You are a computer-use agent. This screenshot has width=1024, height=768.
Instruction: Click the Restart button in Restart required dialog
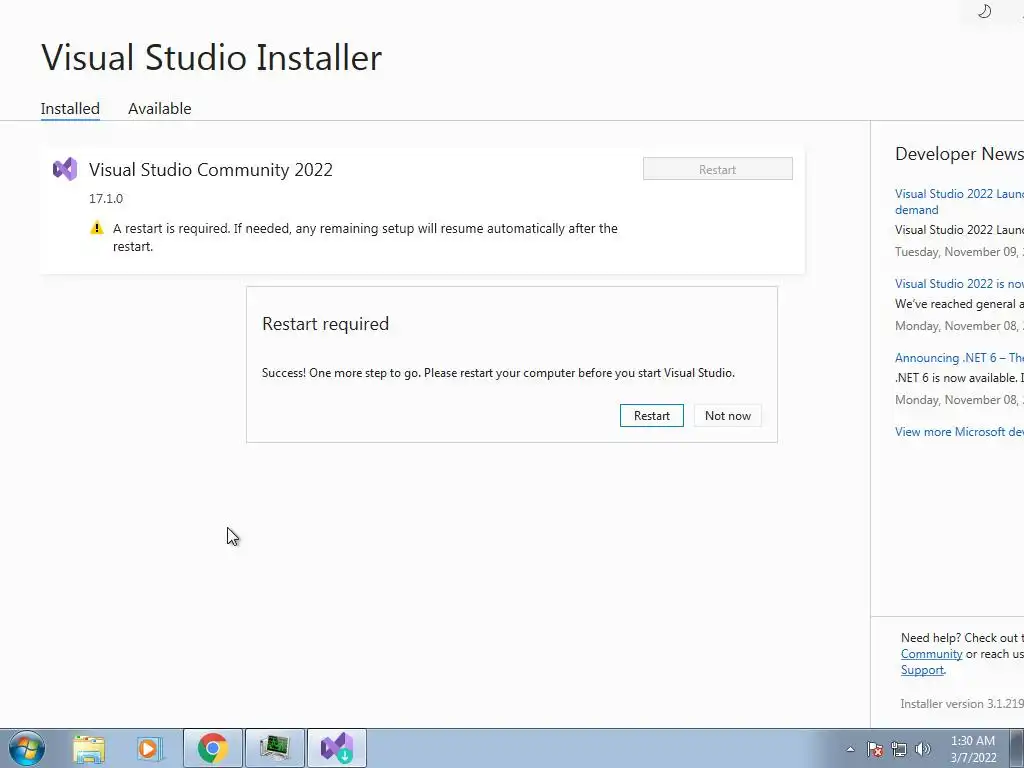(x=651, y=415)
